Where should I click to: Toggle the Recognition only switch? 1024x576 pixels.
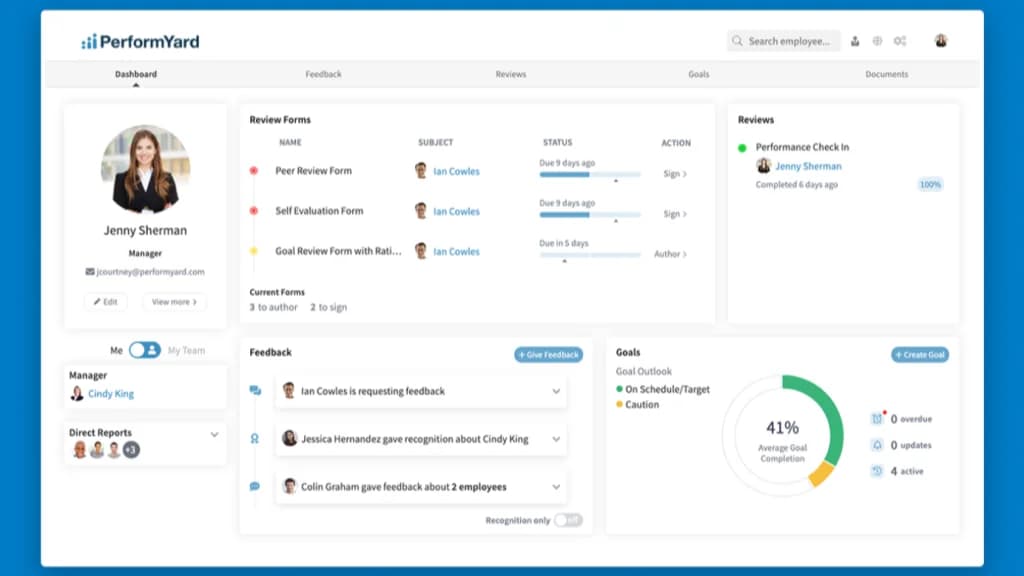[x=568, y=520]
